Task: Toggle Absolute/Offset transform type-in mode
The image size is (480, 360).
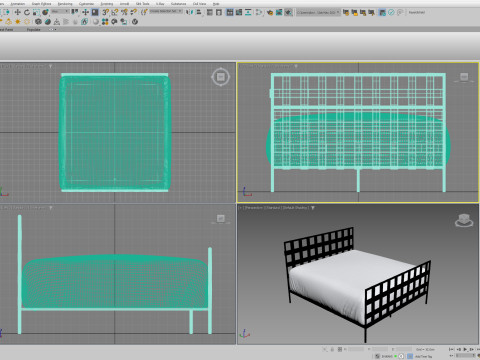Action: coord(340,349)
